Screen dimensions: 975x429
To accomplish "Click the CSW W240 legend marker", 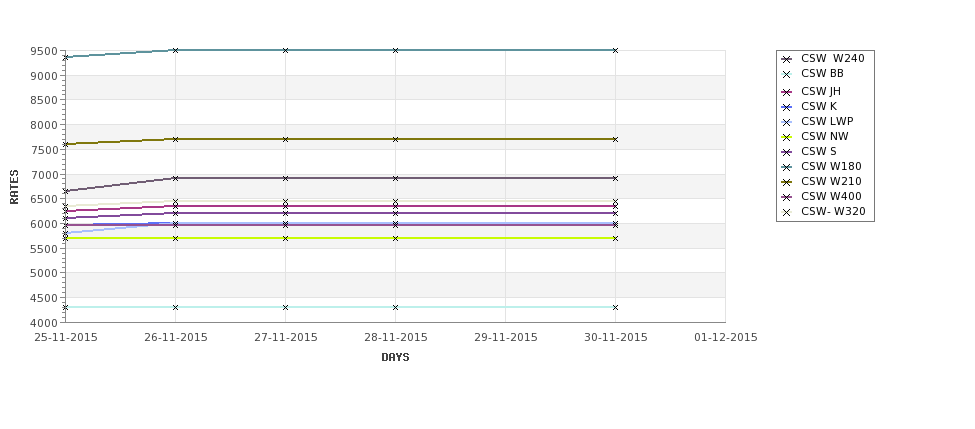I will [x=787, y=59].
